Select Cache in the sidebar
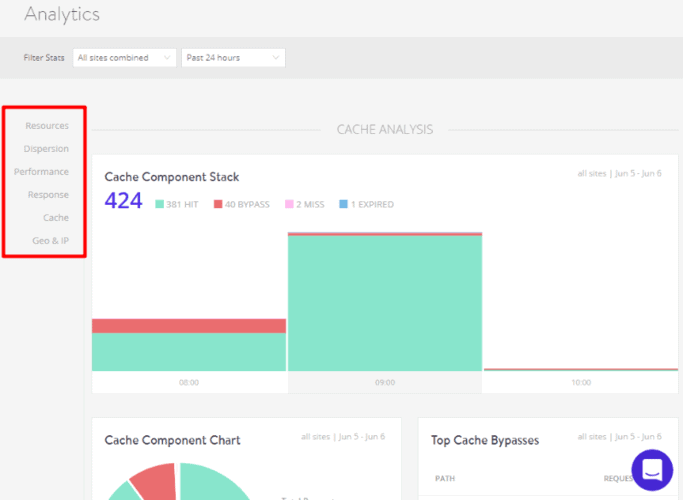Image resolution: width=683 pixels, height=500 pixels. pyautogui.click(x=56, y=217)
